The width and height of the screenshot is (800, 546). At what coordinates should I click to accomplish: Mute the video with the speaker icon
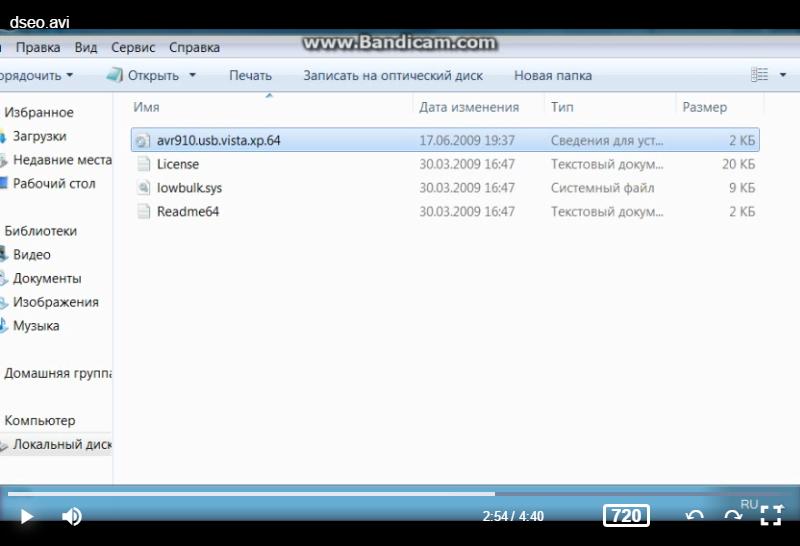(x=71, y=516)
